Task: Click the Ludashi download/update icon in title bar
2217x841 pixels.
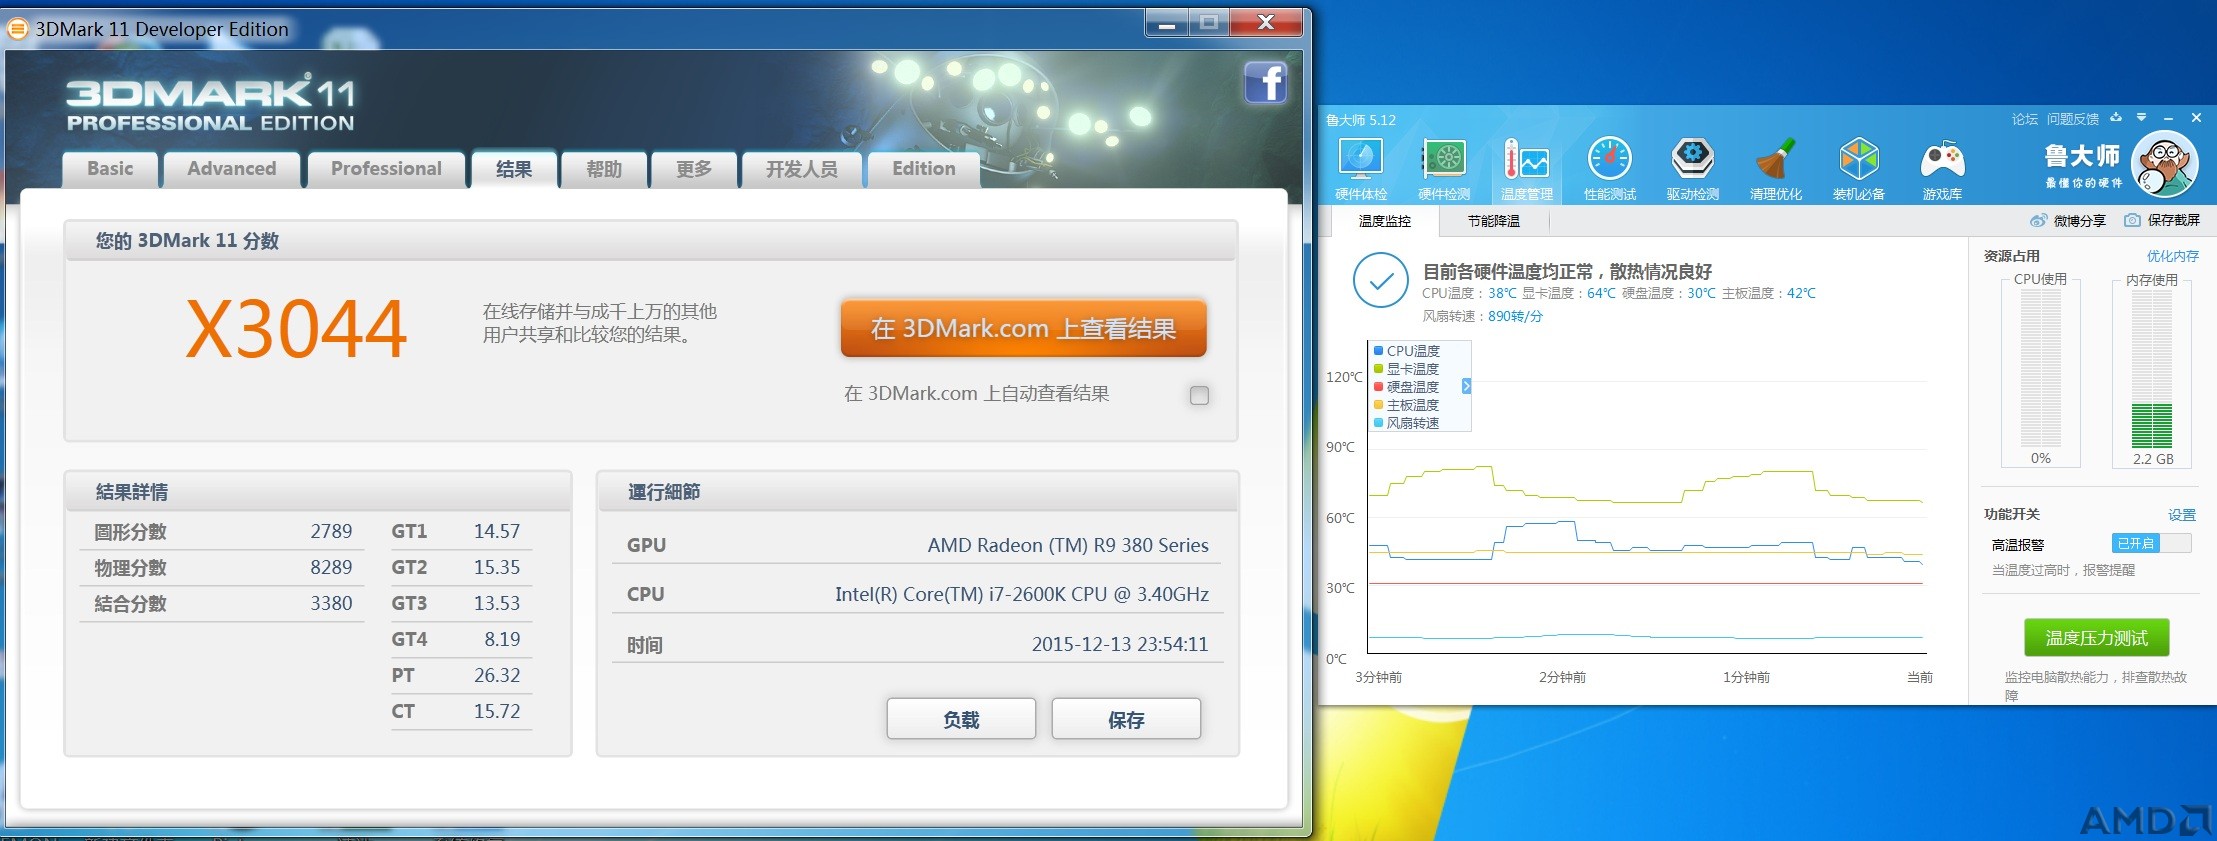Action: coord(2116,118)
